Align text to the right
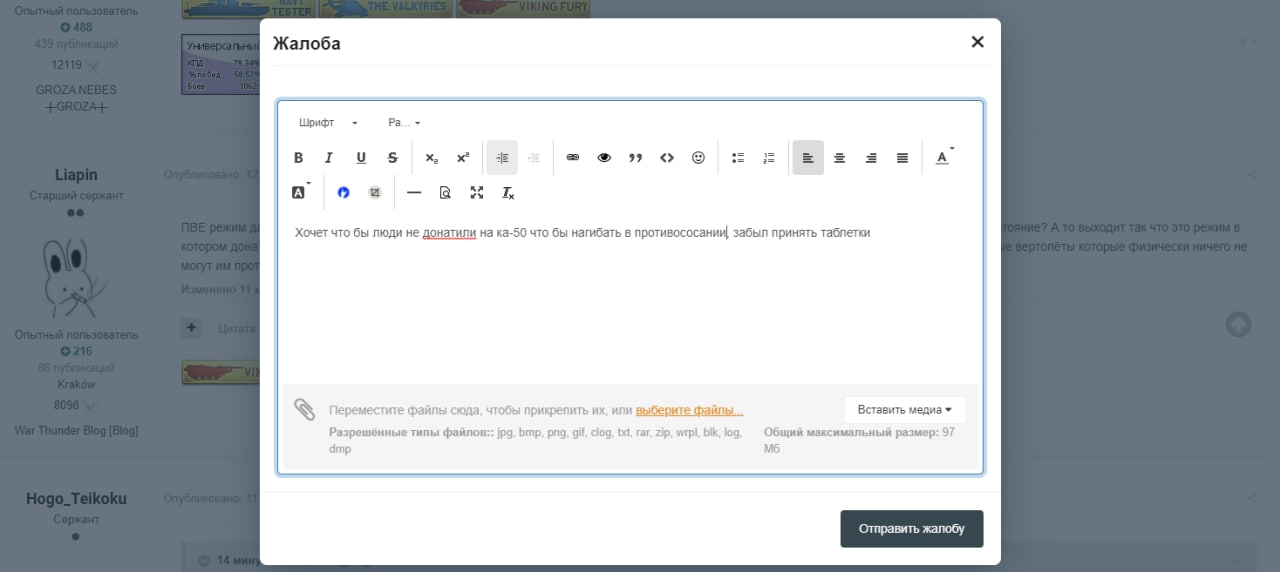Viewport: 1280px width, 572px height. pyautogui.click(x=871, y=158)
